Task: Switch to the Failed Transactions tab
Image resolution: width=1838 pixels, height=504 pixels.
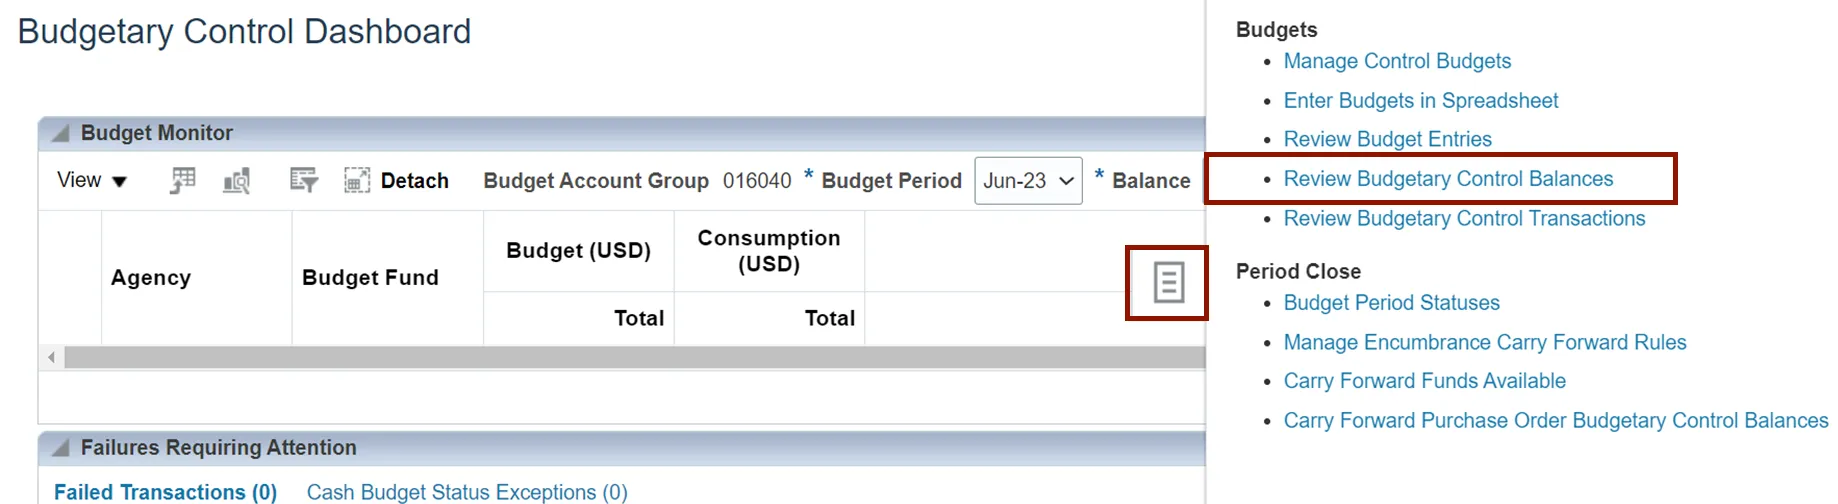Action: (165, 492)
